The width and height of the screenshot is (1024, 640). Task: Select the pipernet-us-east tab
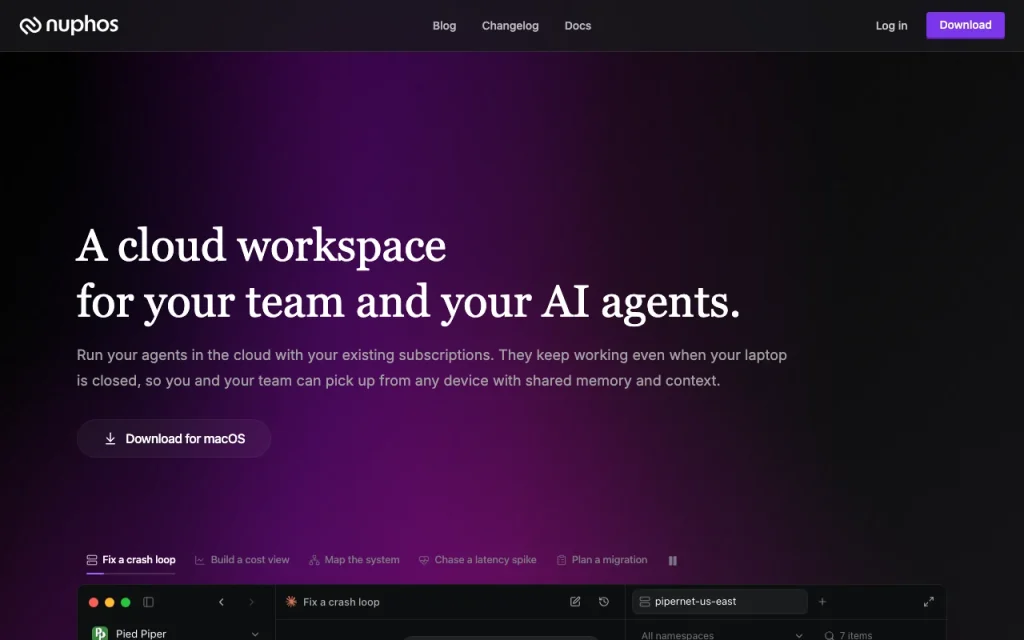720,601
